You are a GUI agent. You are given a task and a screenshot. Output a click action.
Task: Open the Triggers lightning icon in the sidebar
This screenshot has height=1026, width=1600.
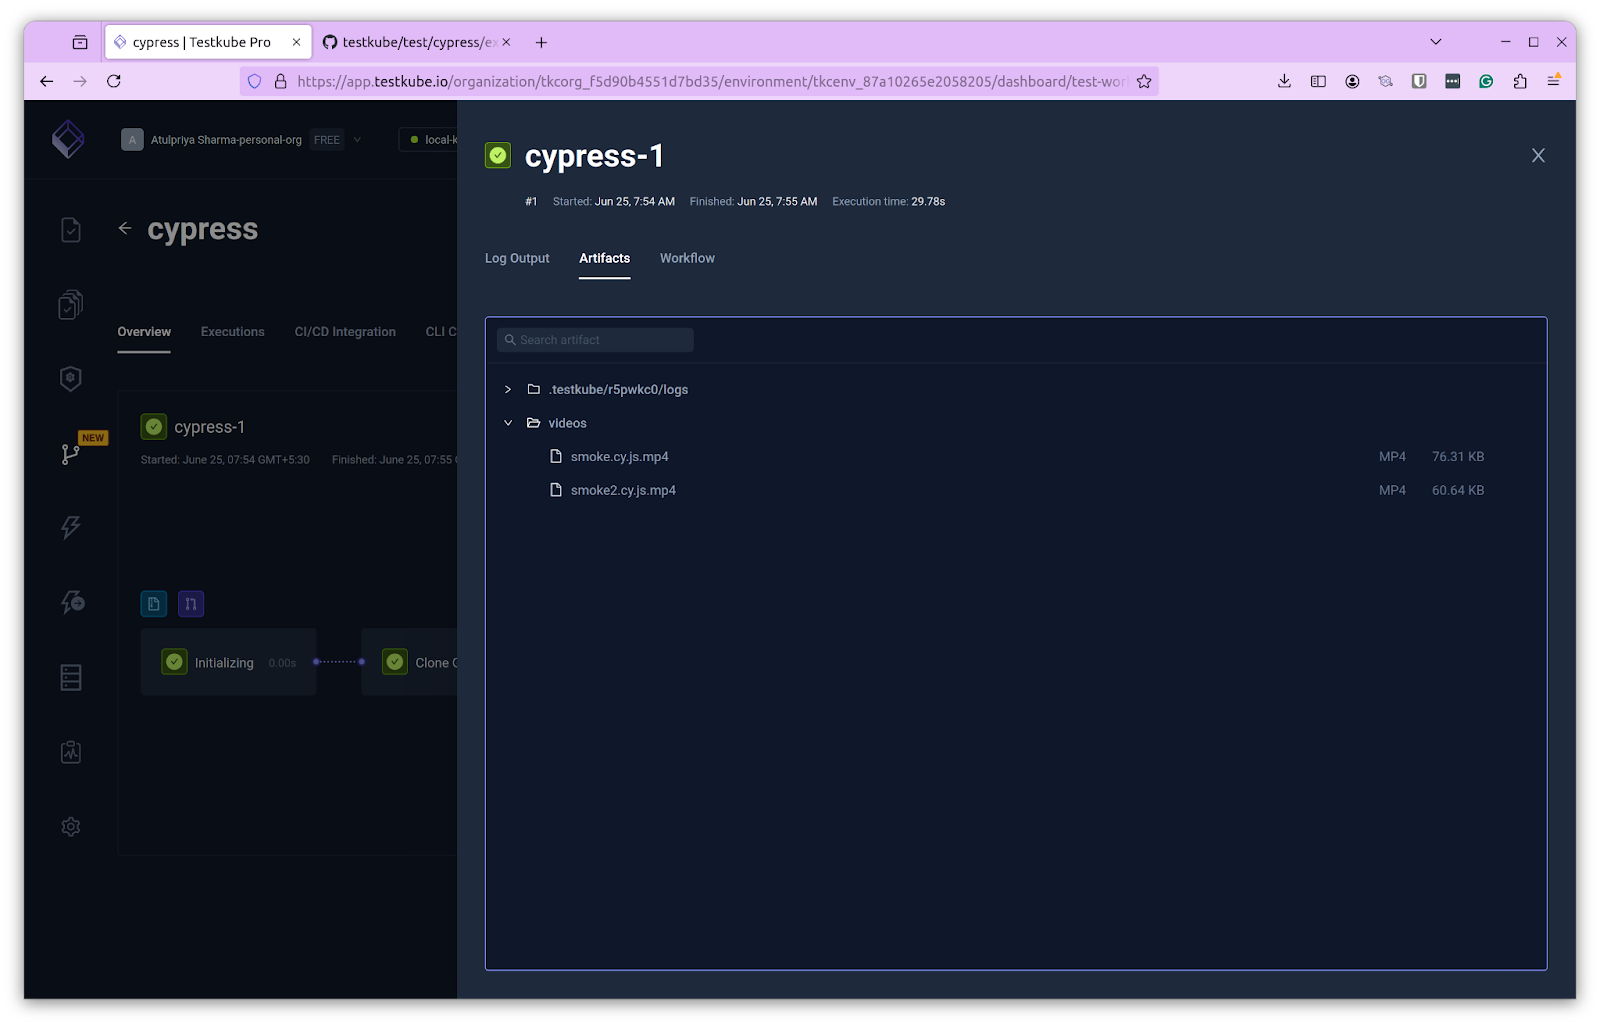coord(70,527)
